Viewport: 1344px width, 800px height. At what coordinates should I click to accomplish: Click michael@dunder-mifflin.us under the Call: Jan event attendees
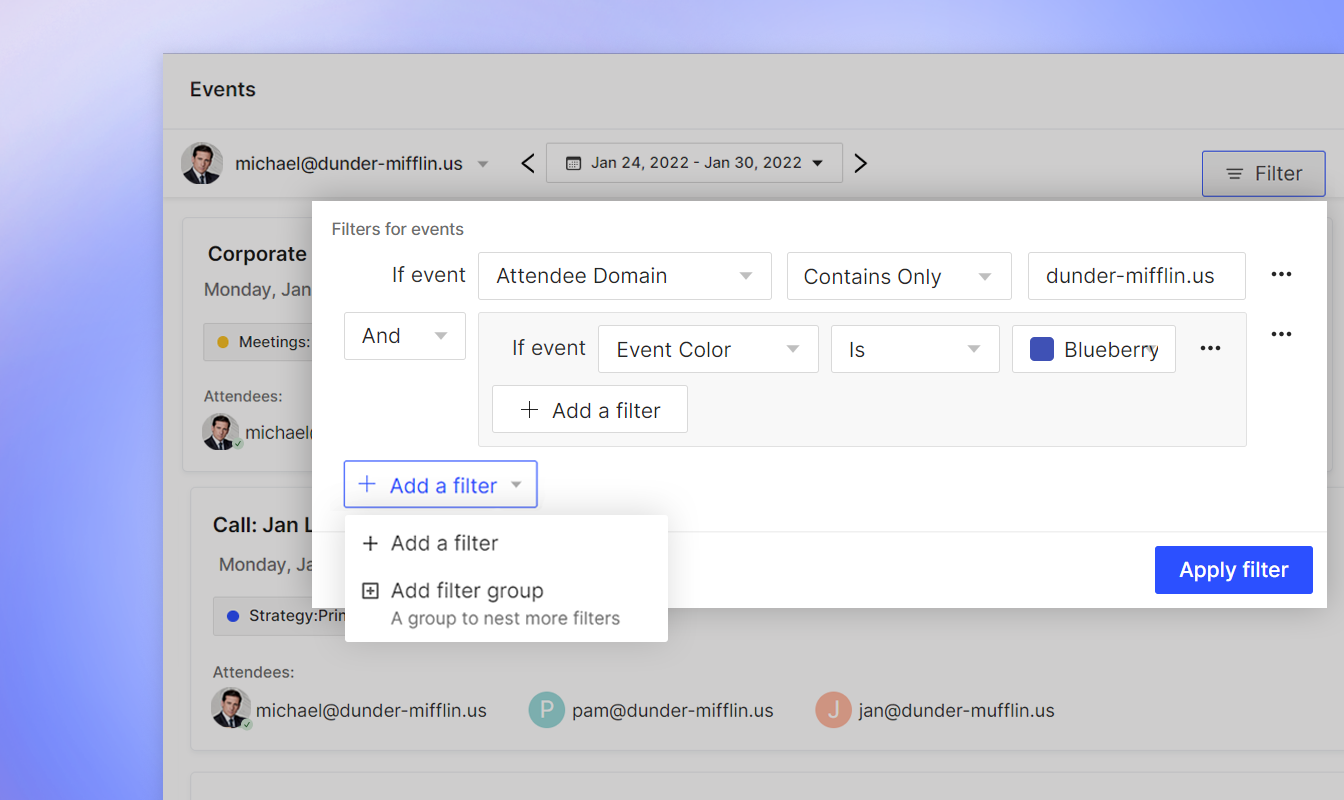click(371, 711)
